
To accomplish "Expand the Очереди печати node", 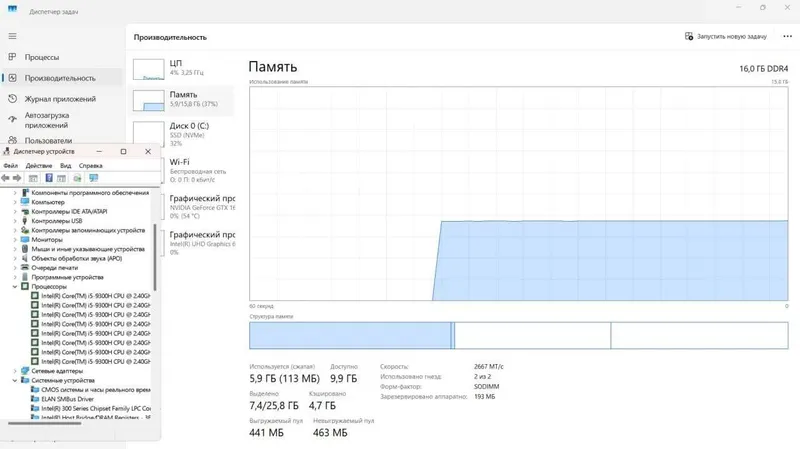I will tap(15, 267).
